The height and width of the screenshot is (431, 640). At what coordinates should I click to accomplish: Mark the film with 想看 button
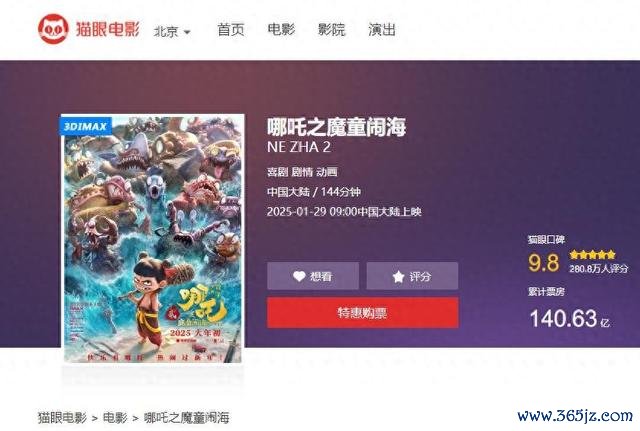pos(313,276)
